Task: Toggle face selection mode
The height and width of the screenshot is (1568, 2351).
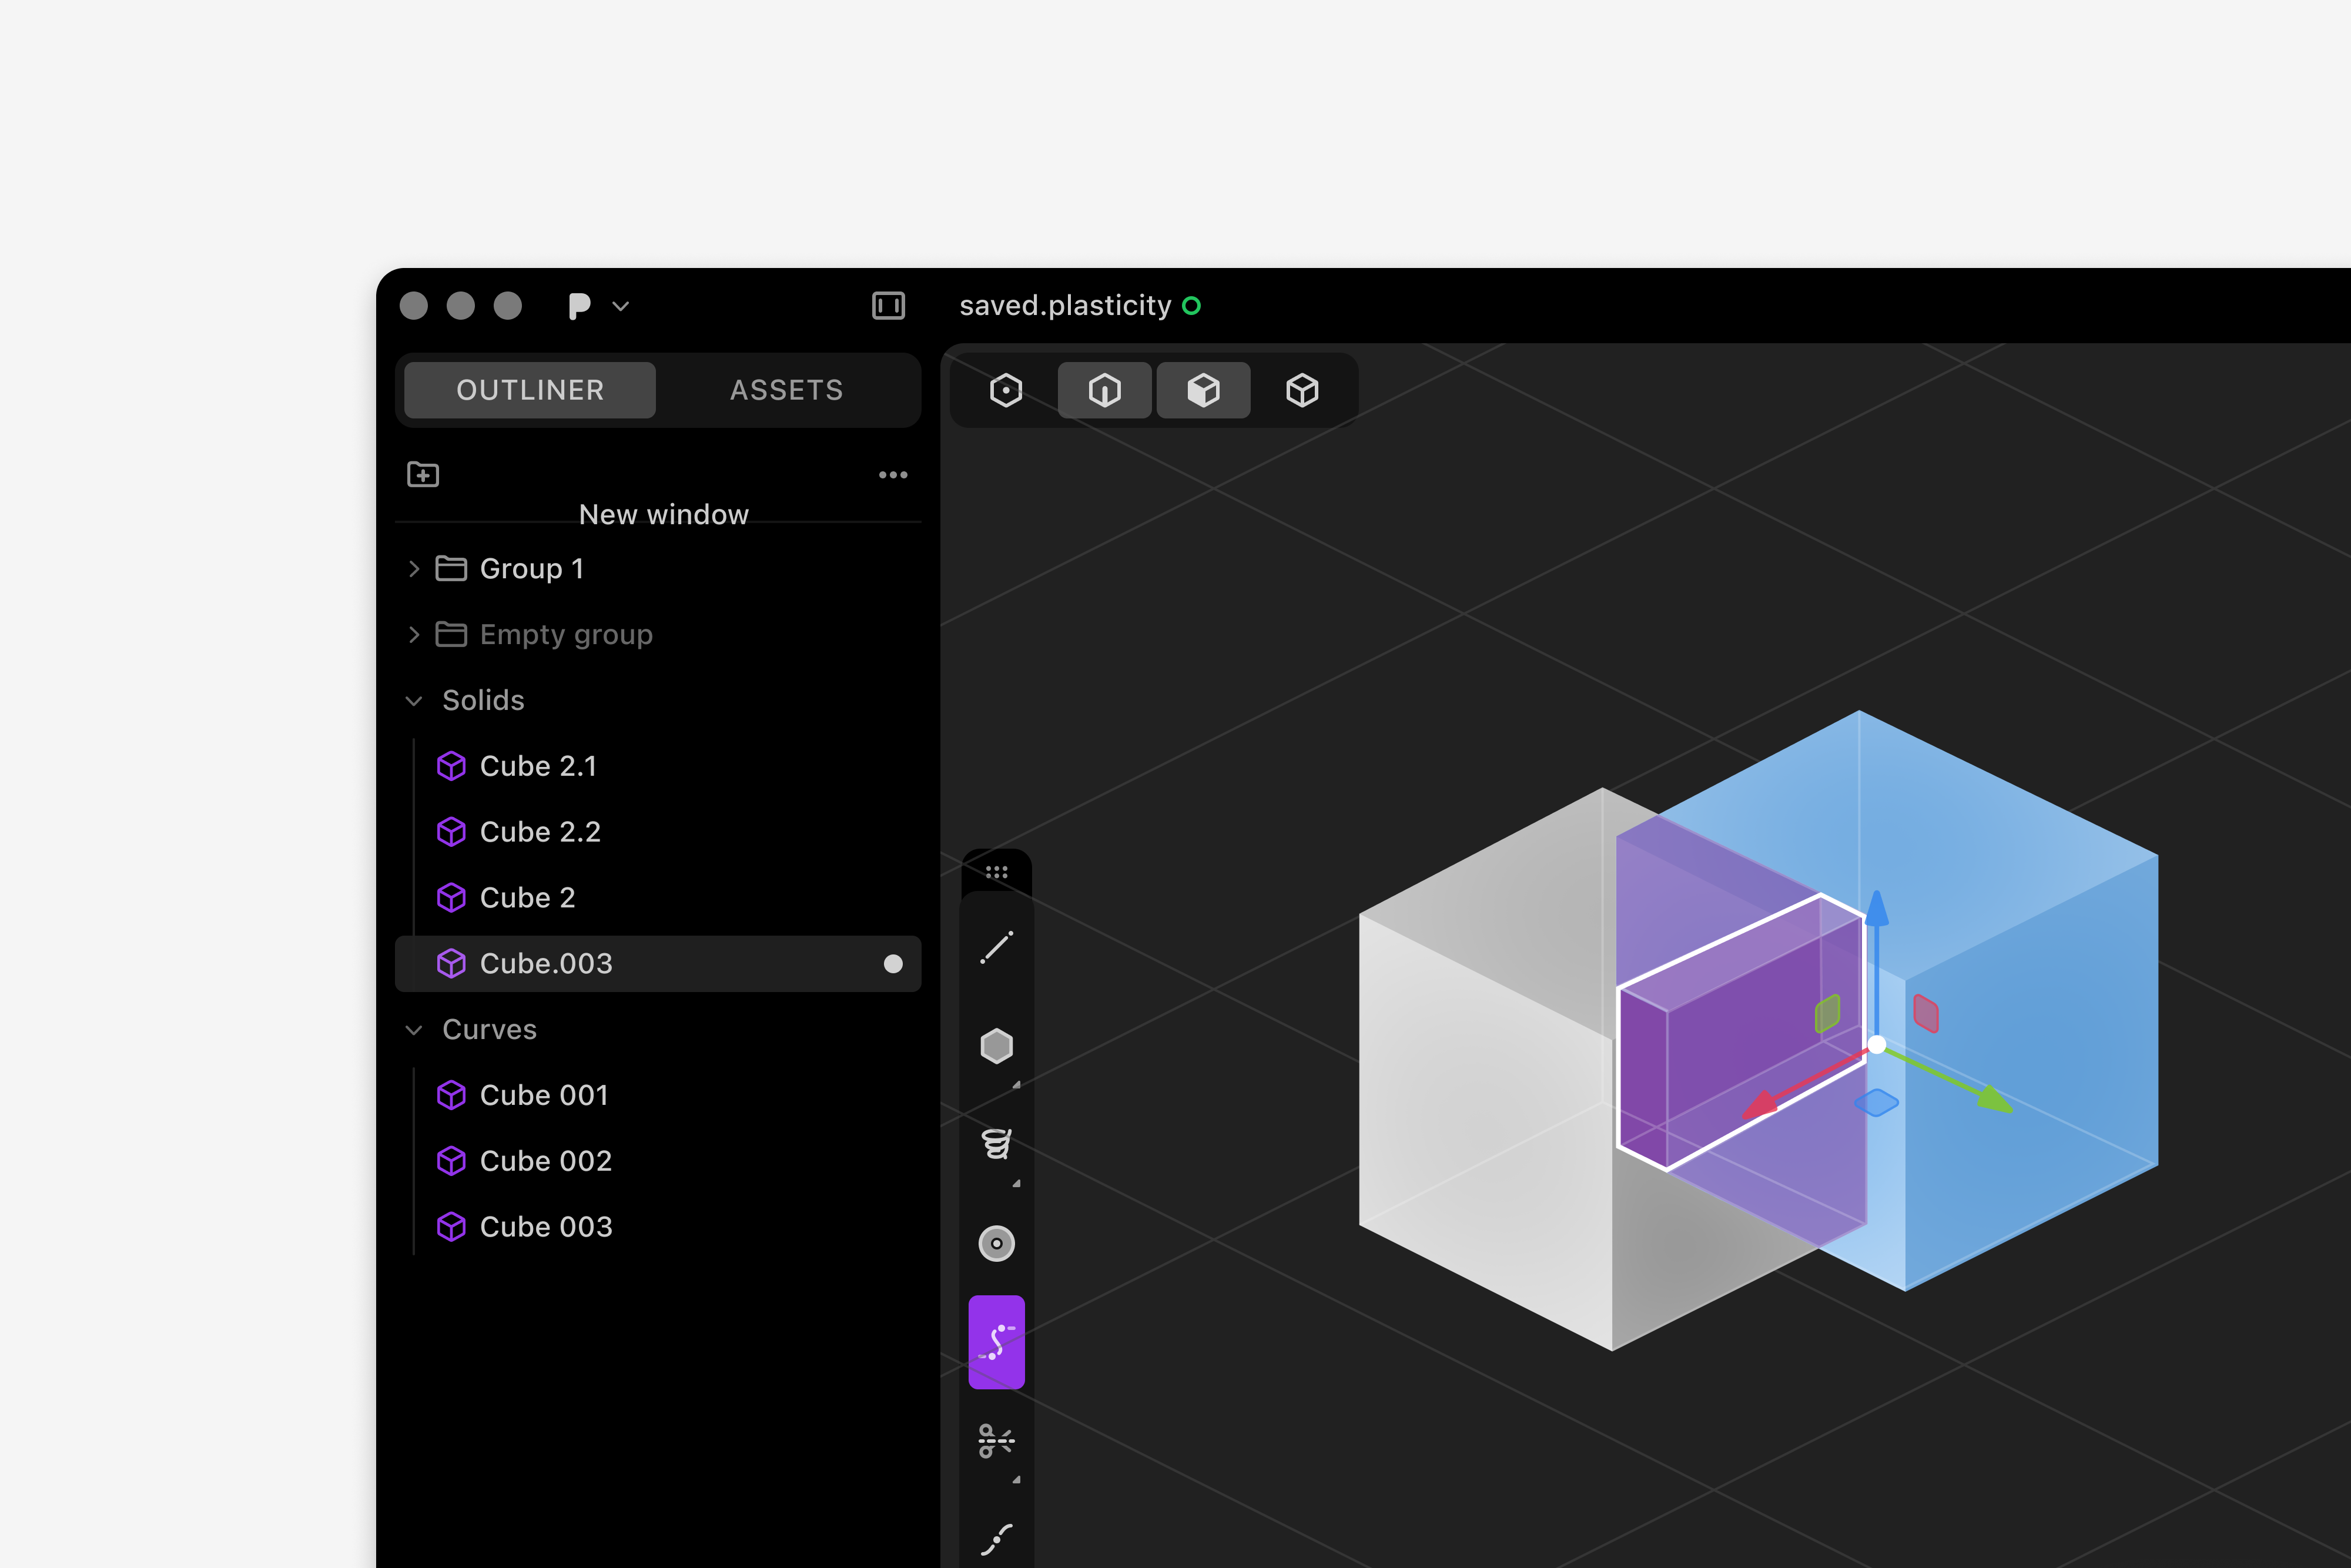Action: coord(1203,390)
